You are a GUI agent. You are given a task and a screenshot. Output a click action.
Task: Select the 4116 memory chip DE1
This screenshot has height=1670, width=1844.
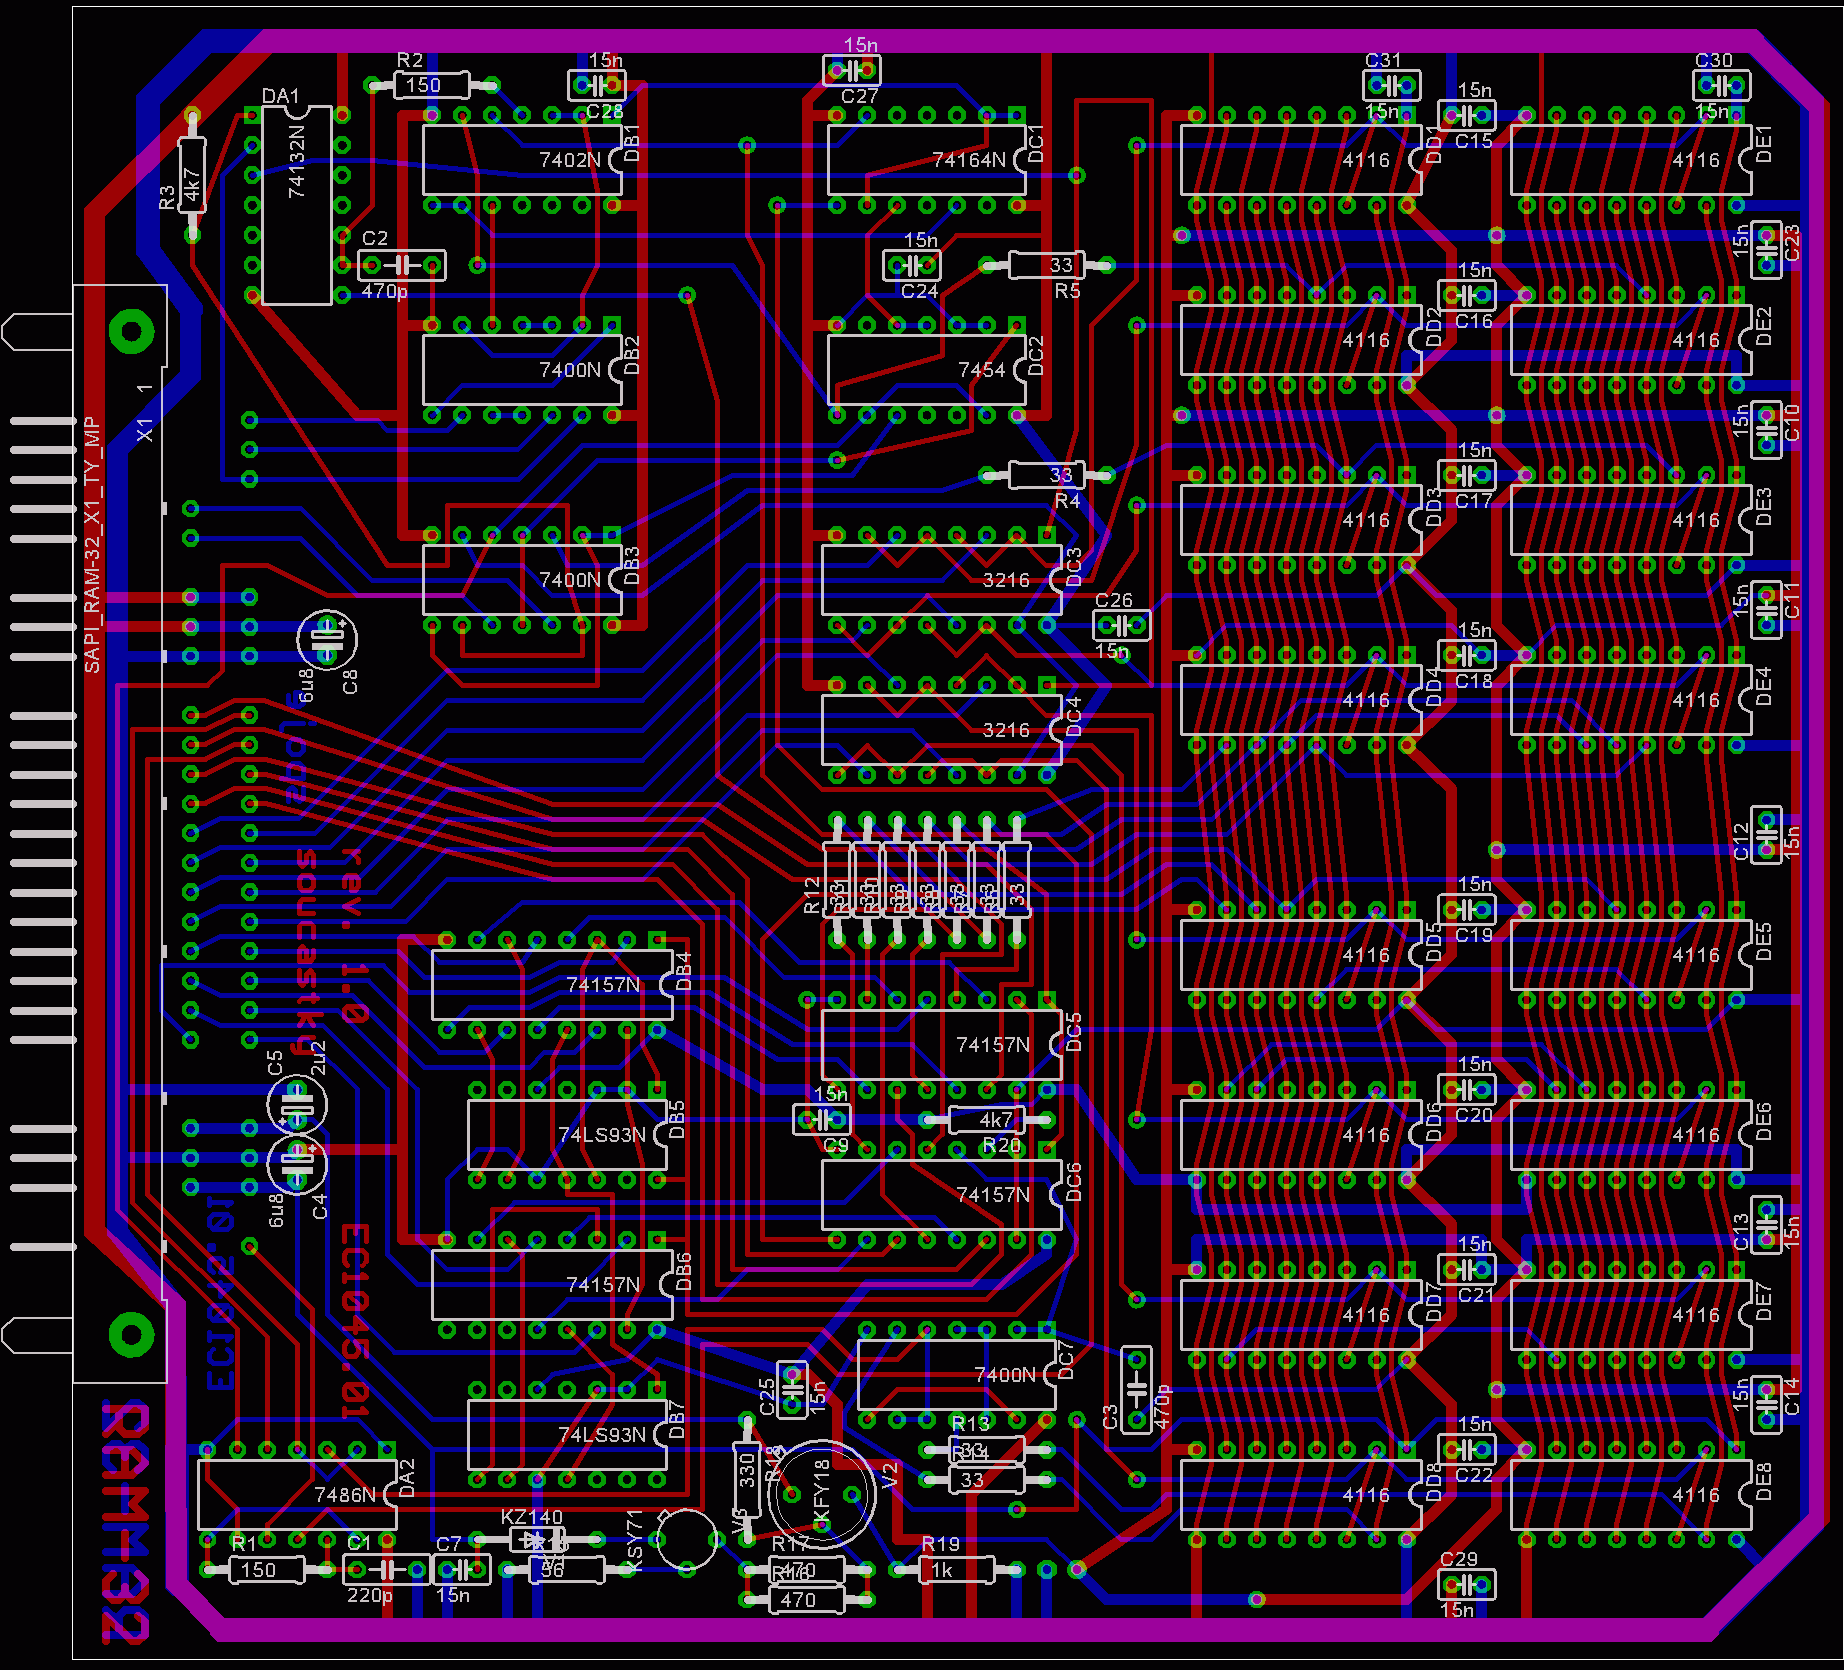(x=1630, y=160)
